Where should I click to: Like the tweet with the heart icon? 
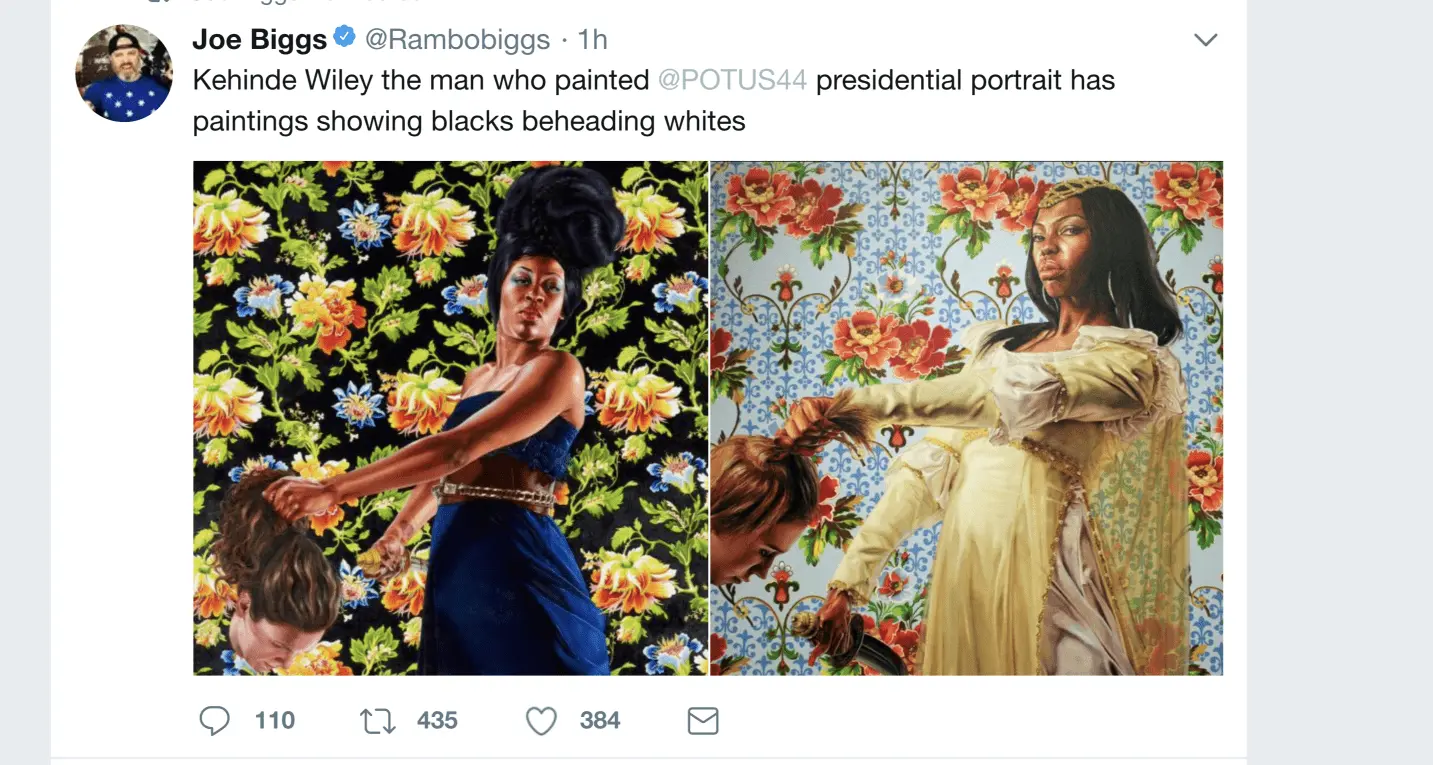coord(541,721)
